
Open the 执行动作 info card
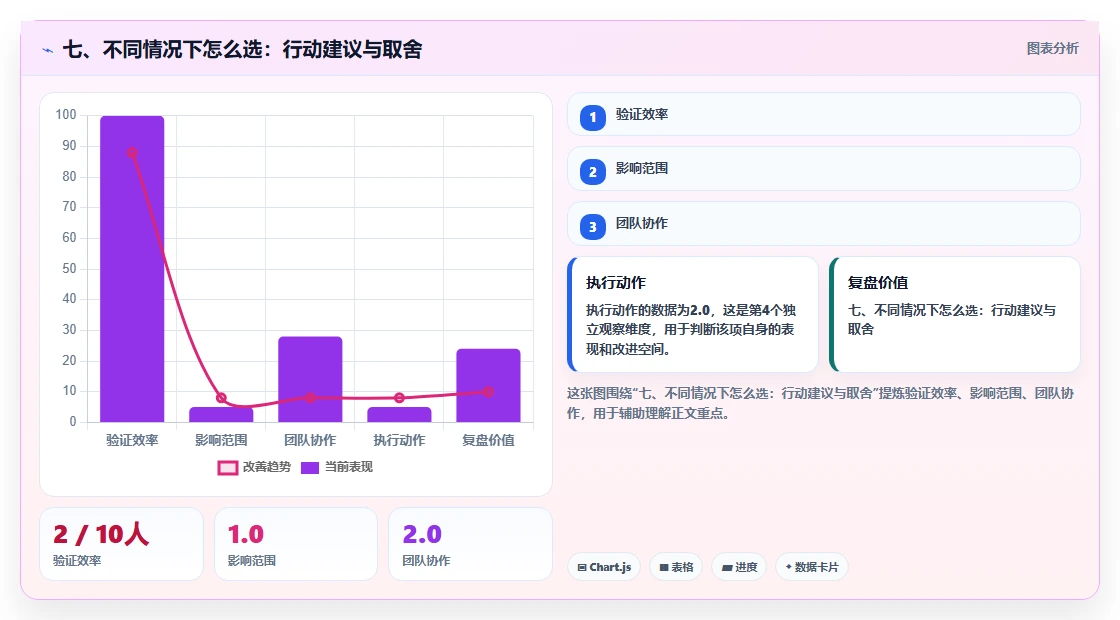click(x=693, y=314)
